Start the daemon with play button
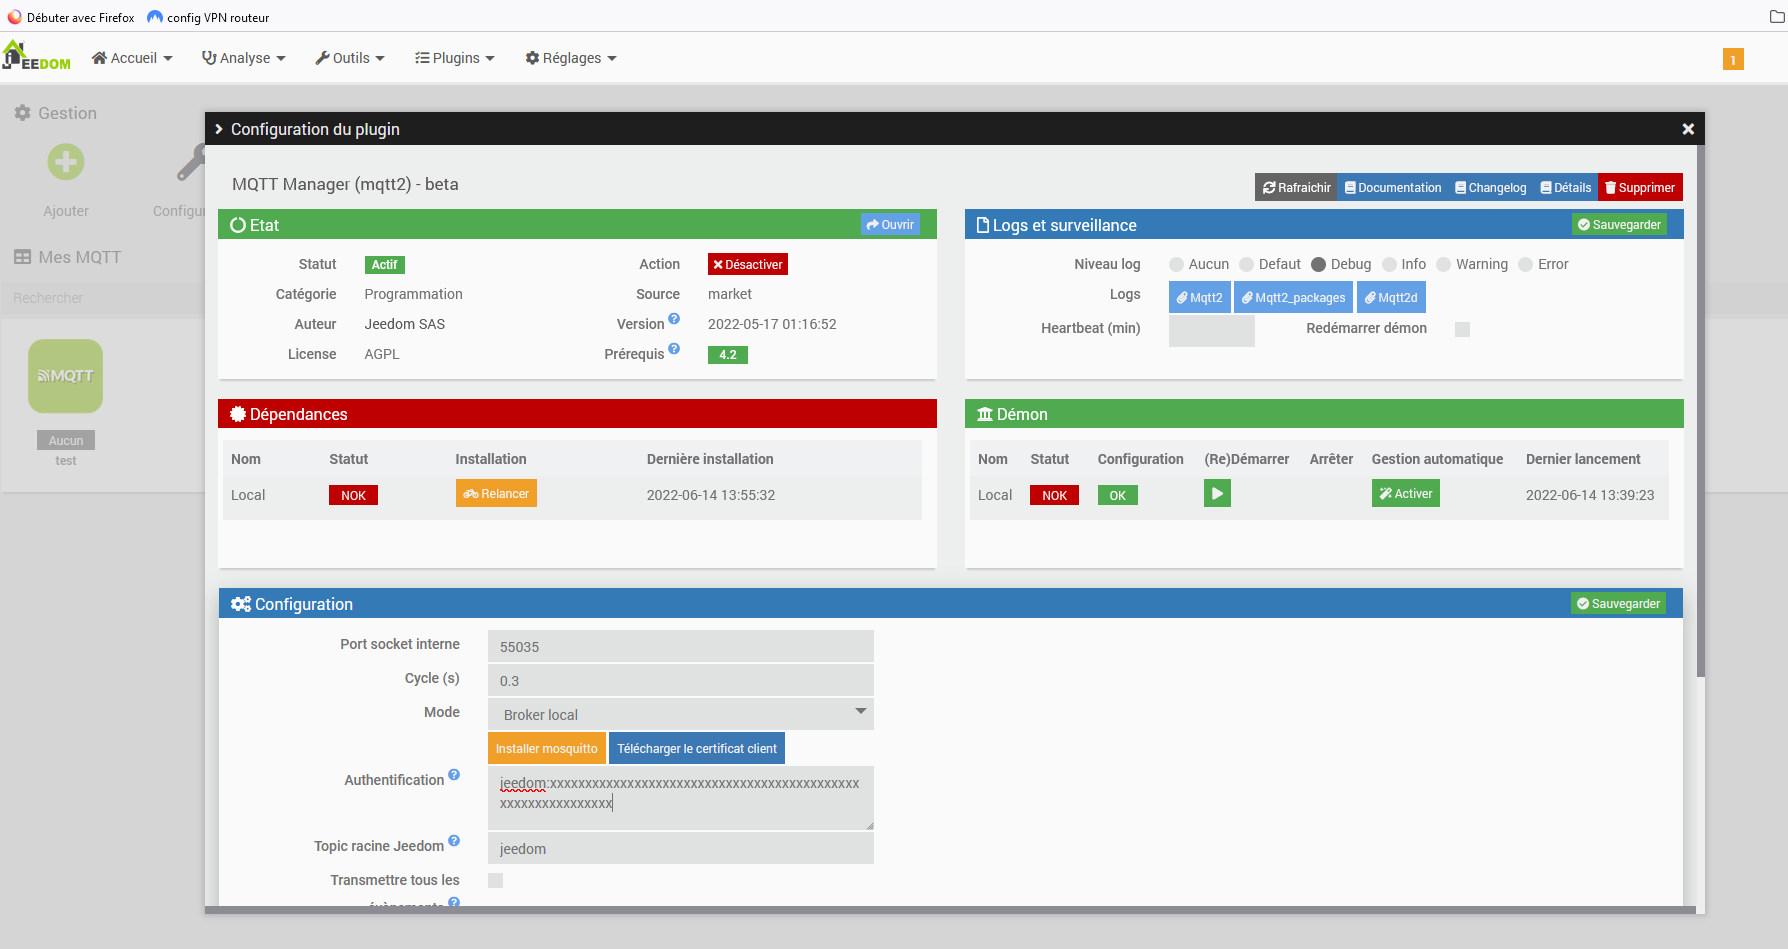The image size is (1788, 949). (1217, 493)
